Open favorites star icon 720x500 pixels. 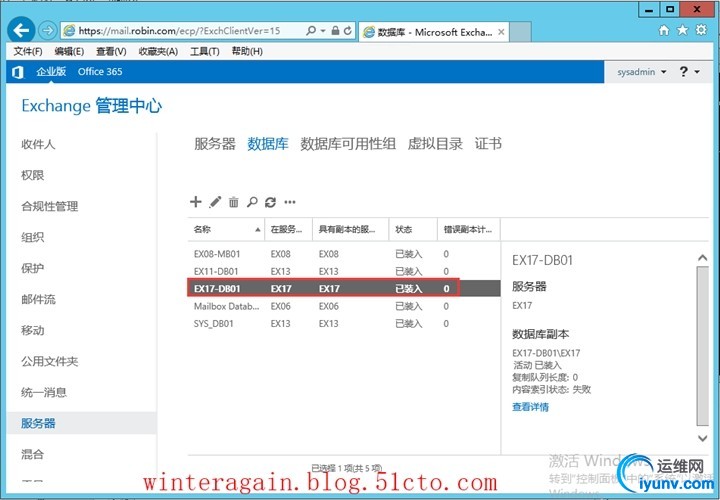[x=682, y=30]
